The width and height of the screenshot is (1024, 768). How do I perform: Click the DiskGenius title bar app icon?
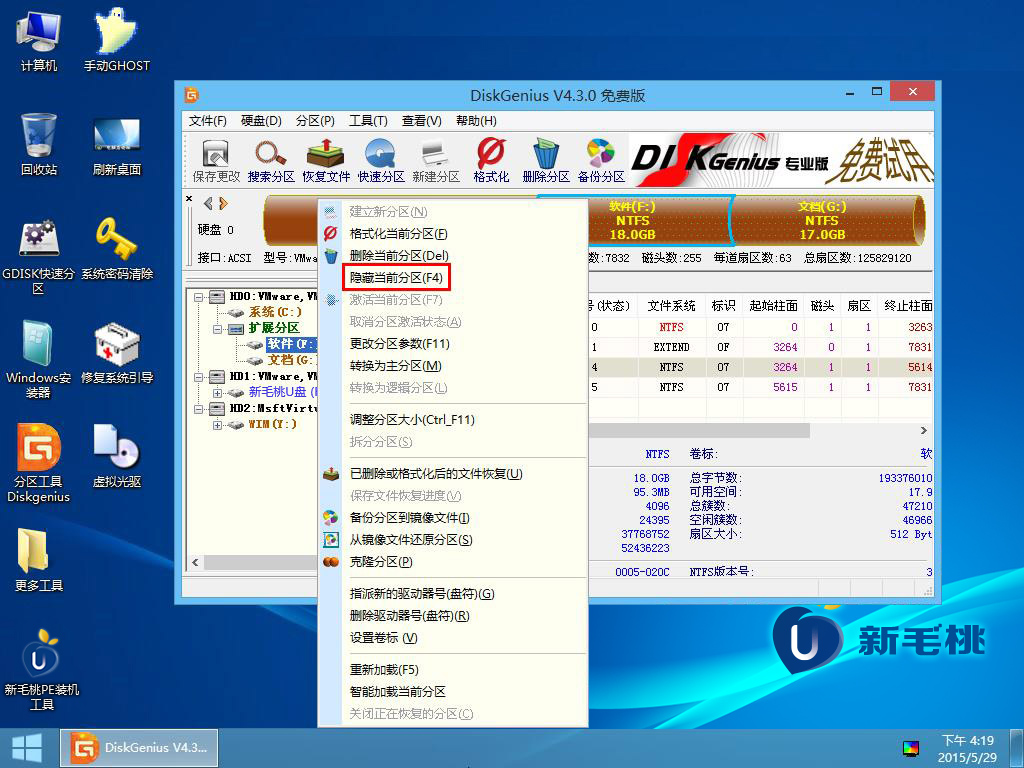tap(191, 95)
